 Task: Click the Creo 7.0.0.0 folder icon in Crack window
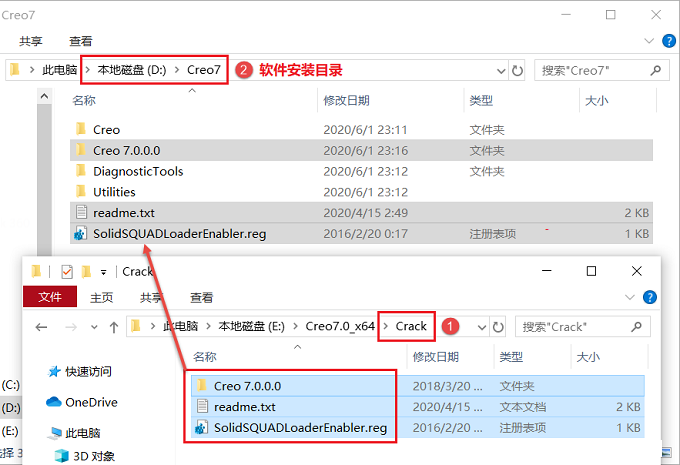tap(201, 385)
